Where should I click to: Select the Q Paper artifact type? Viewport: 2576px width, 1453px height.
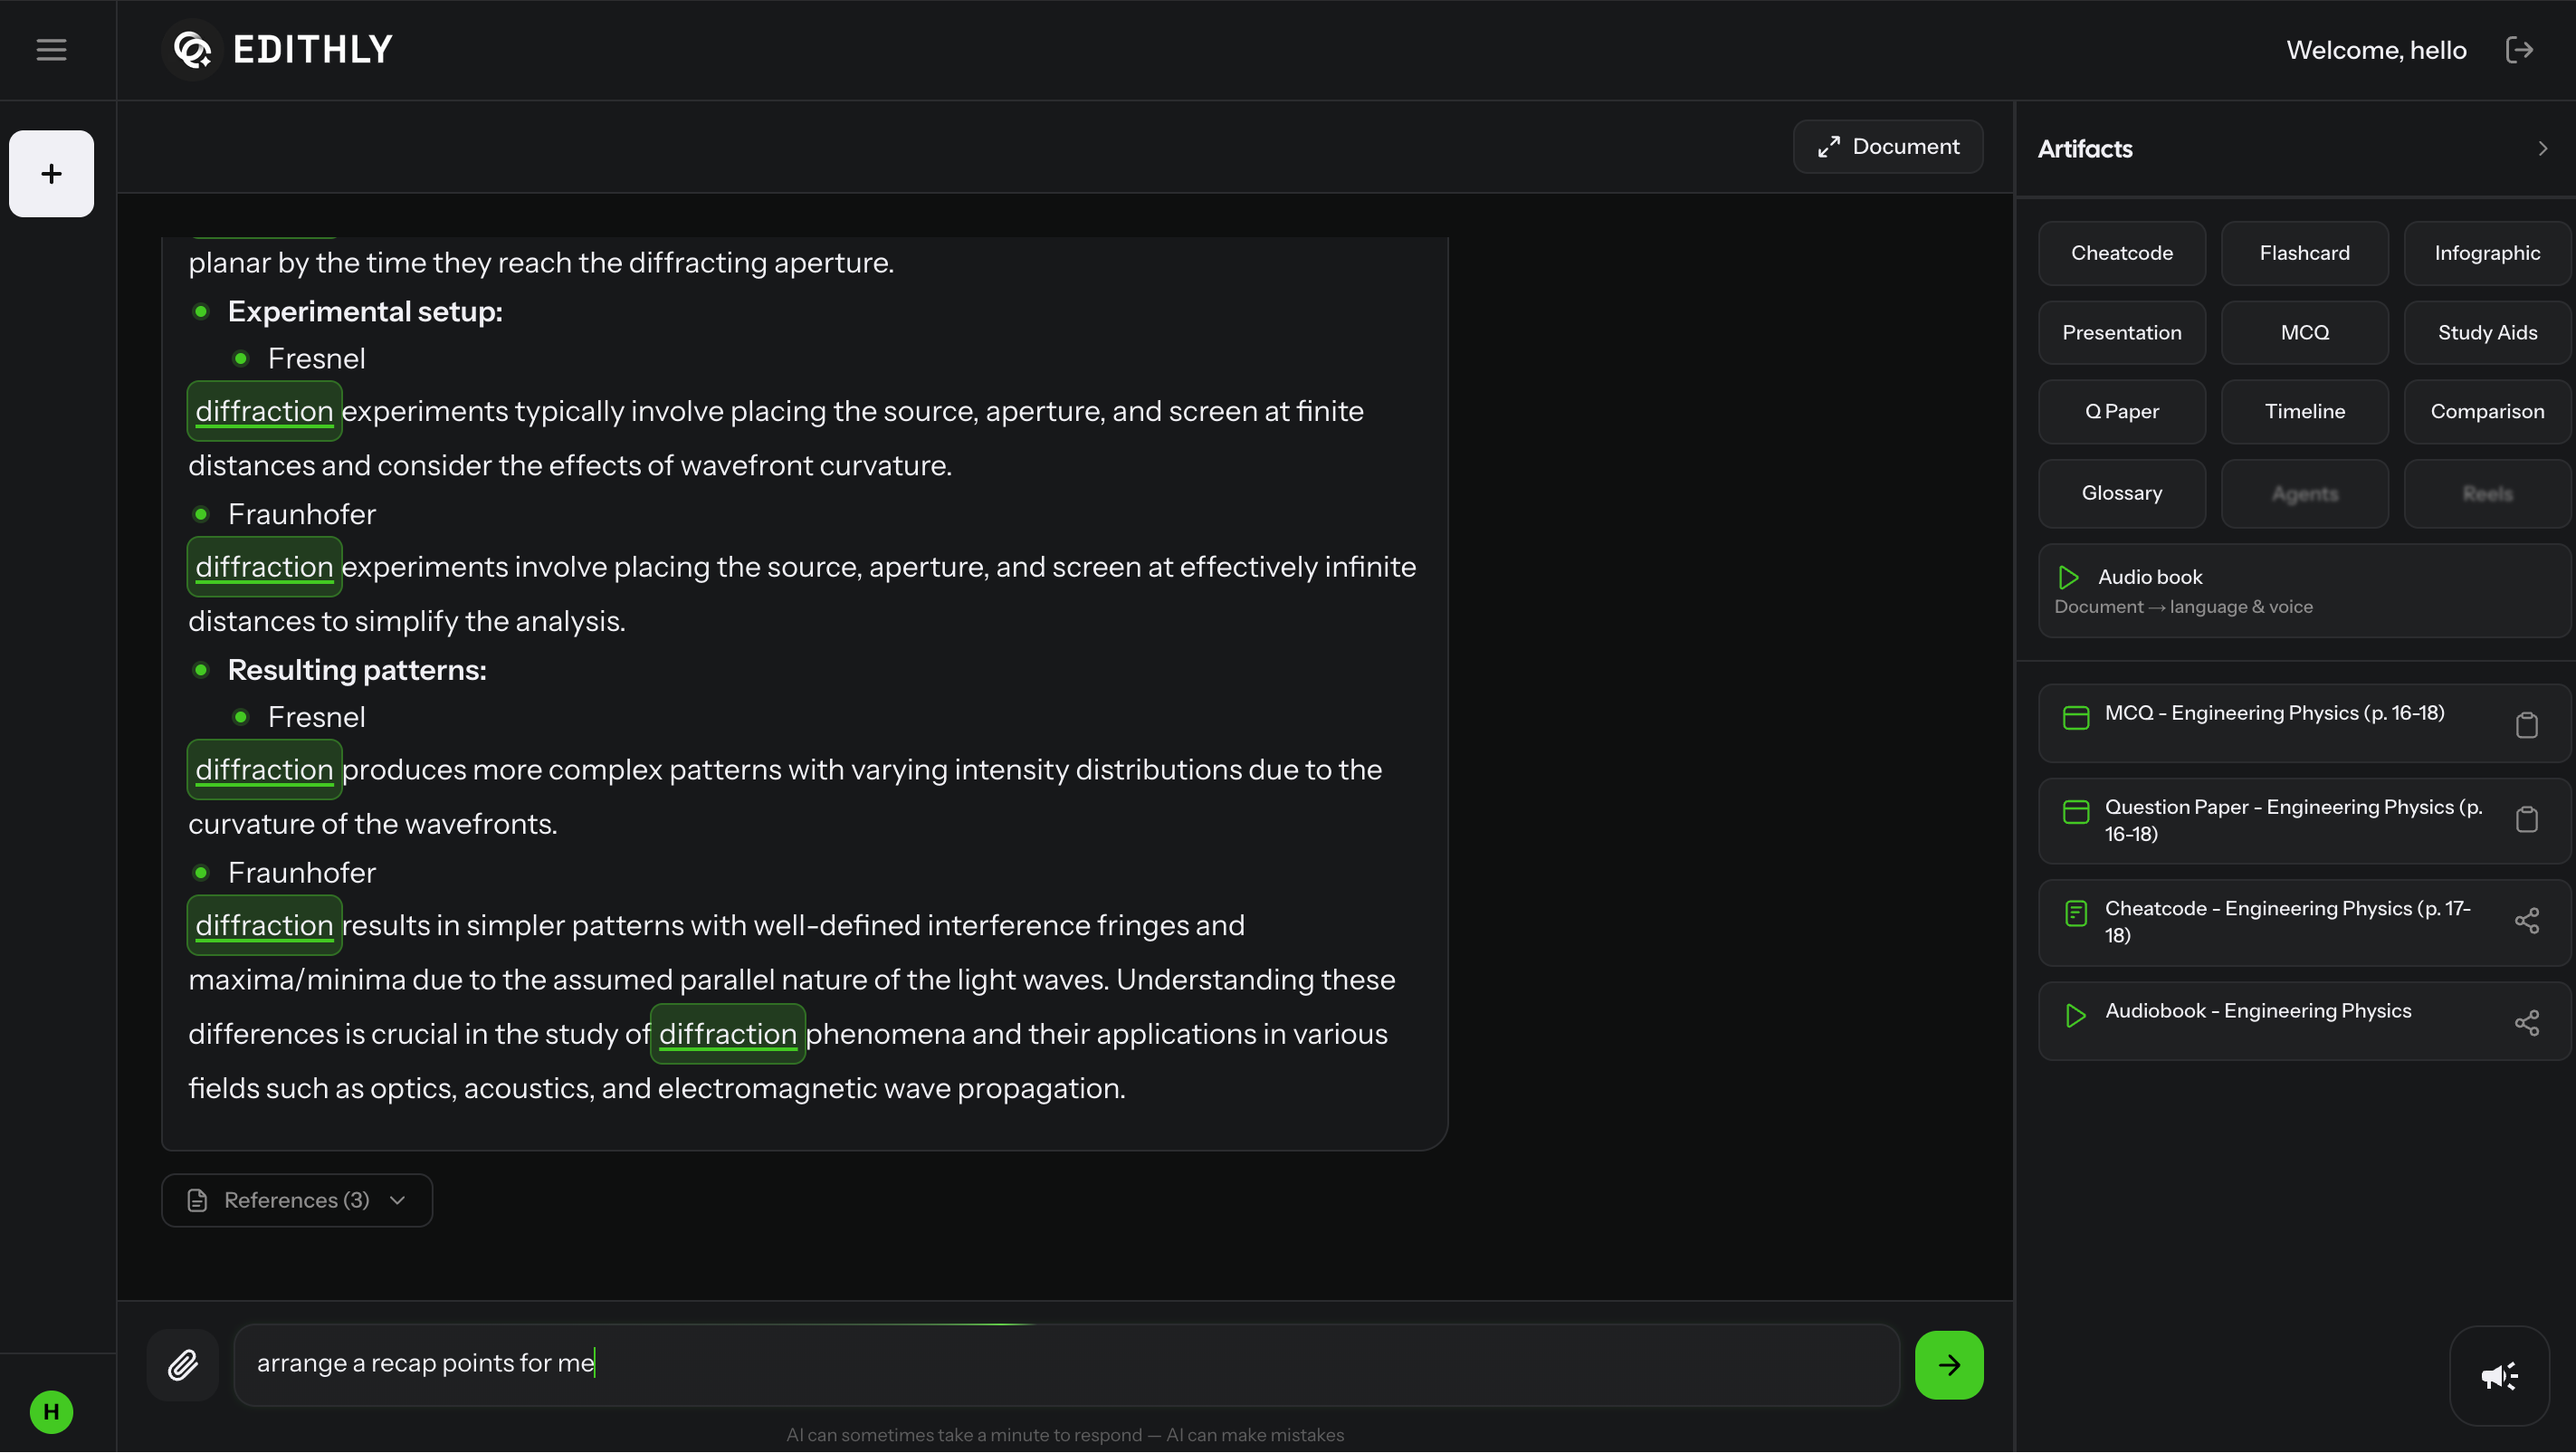(x=2122, y=412)
